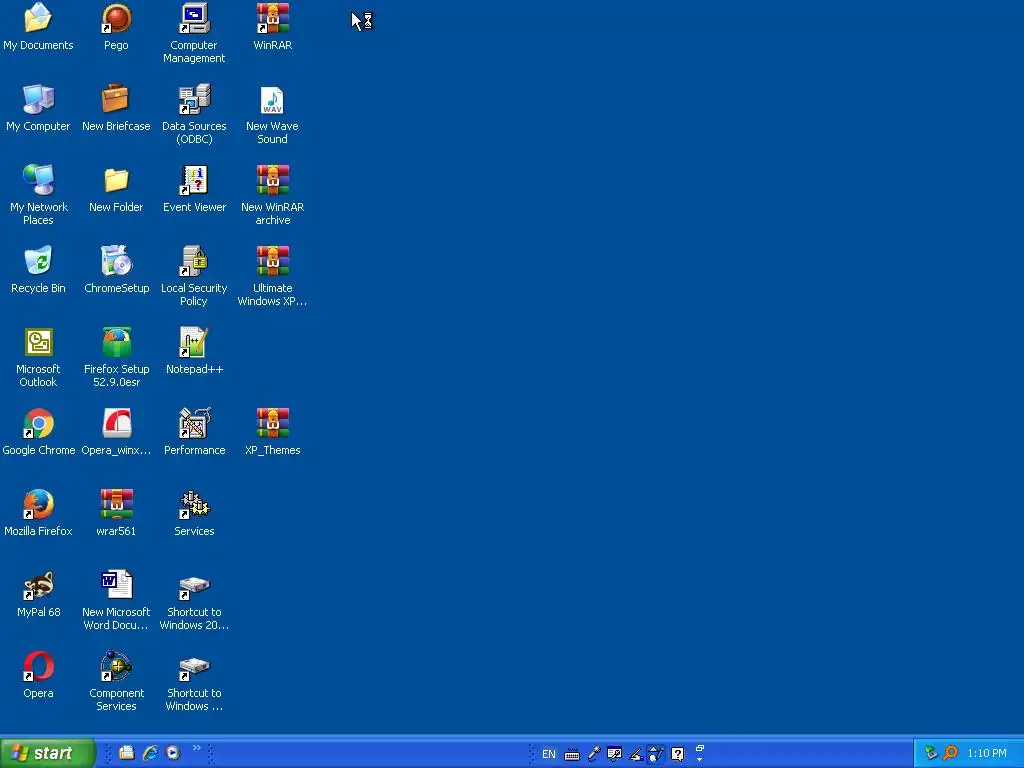Select the Services shortcut icon
1024x768 pixels.
coord(194,513)
